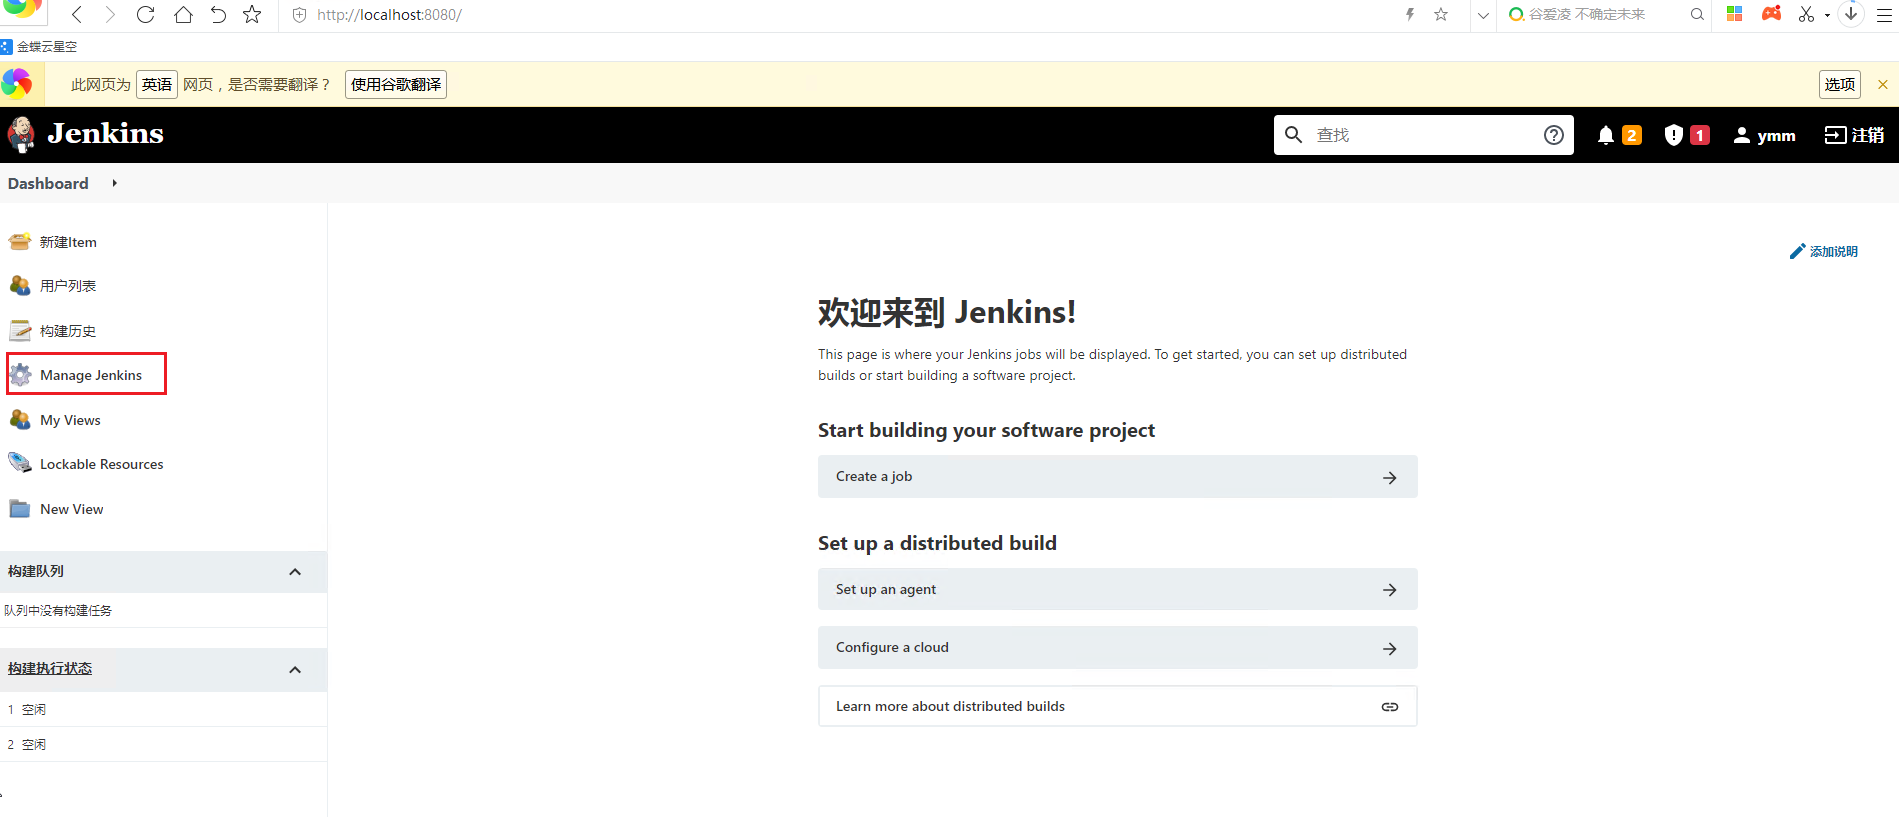Open 构建历史 in the sidebar
Screen dimensions: 1899x817
coord(68,331)
